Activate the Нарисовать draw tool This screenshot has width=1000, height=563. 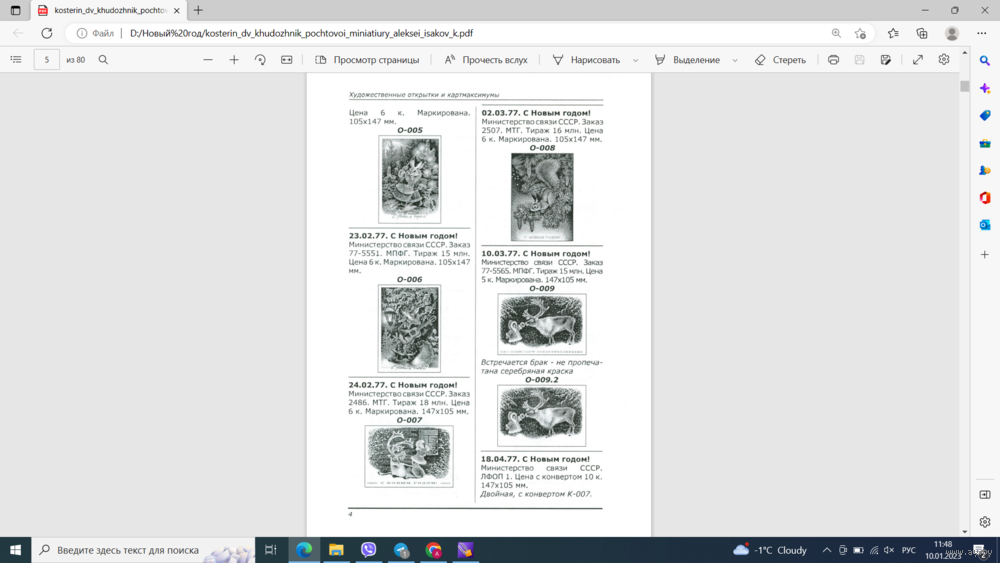coord(587,59)
